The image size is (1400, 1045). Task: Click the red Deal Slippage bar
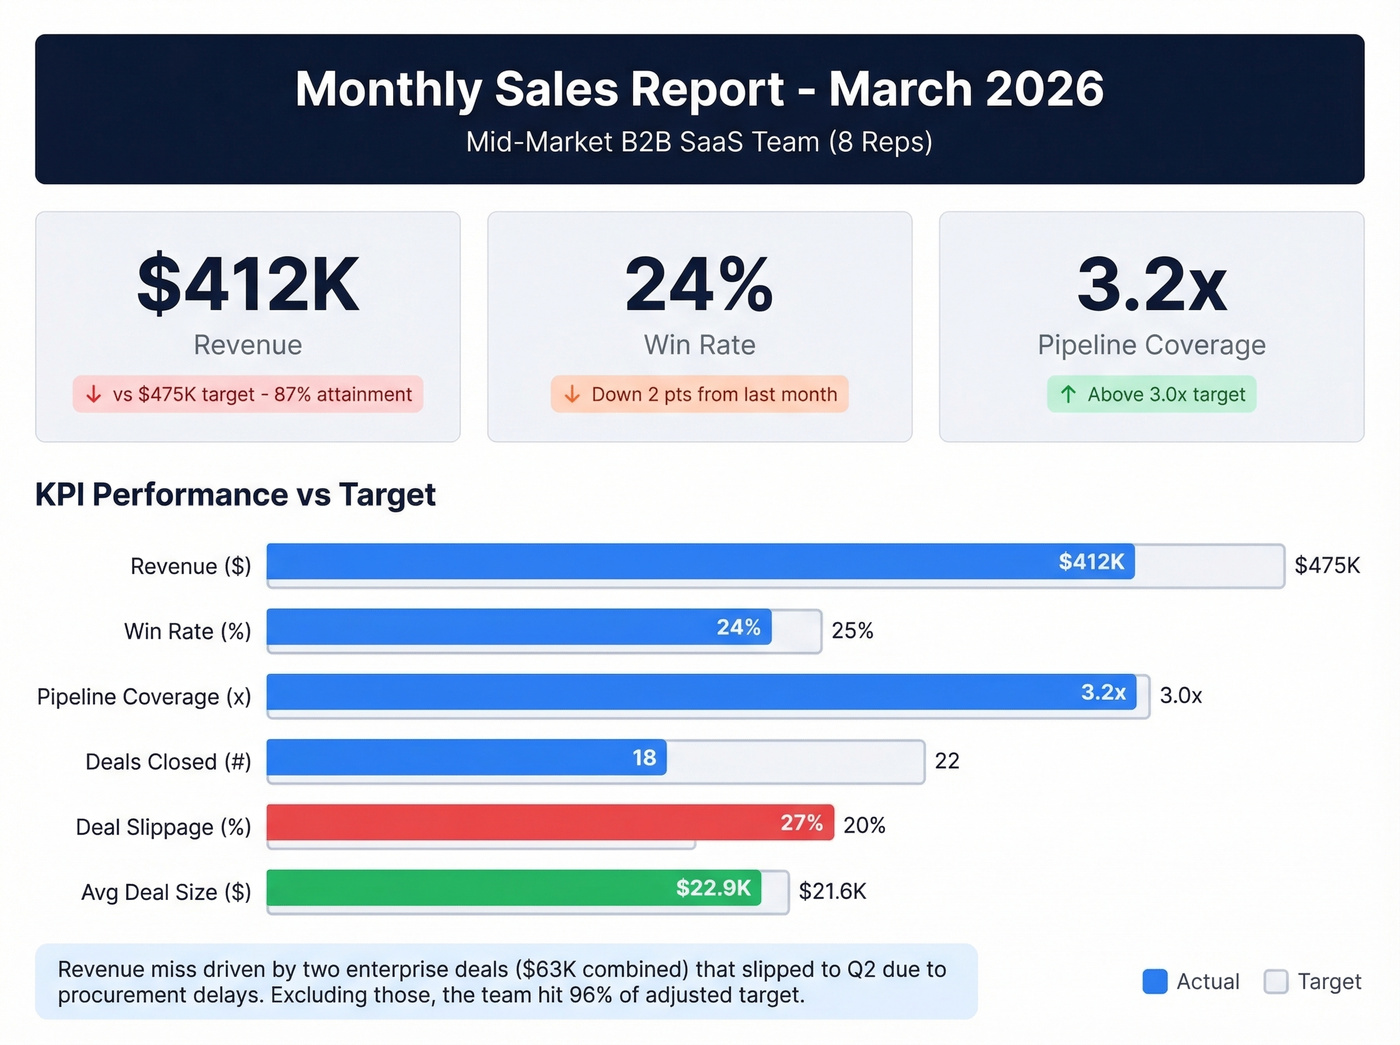[548, 823]
